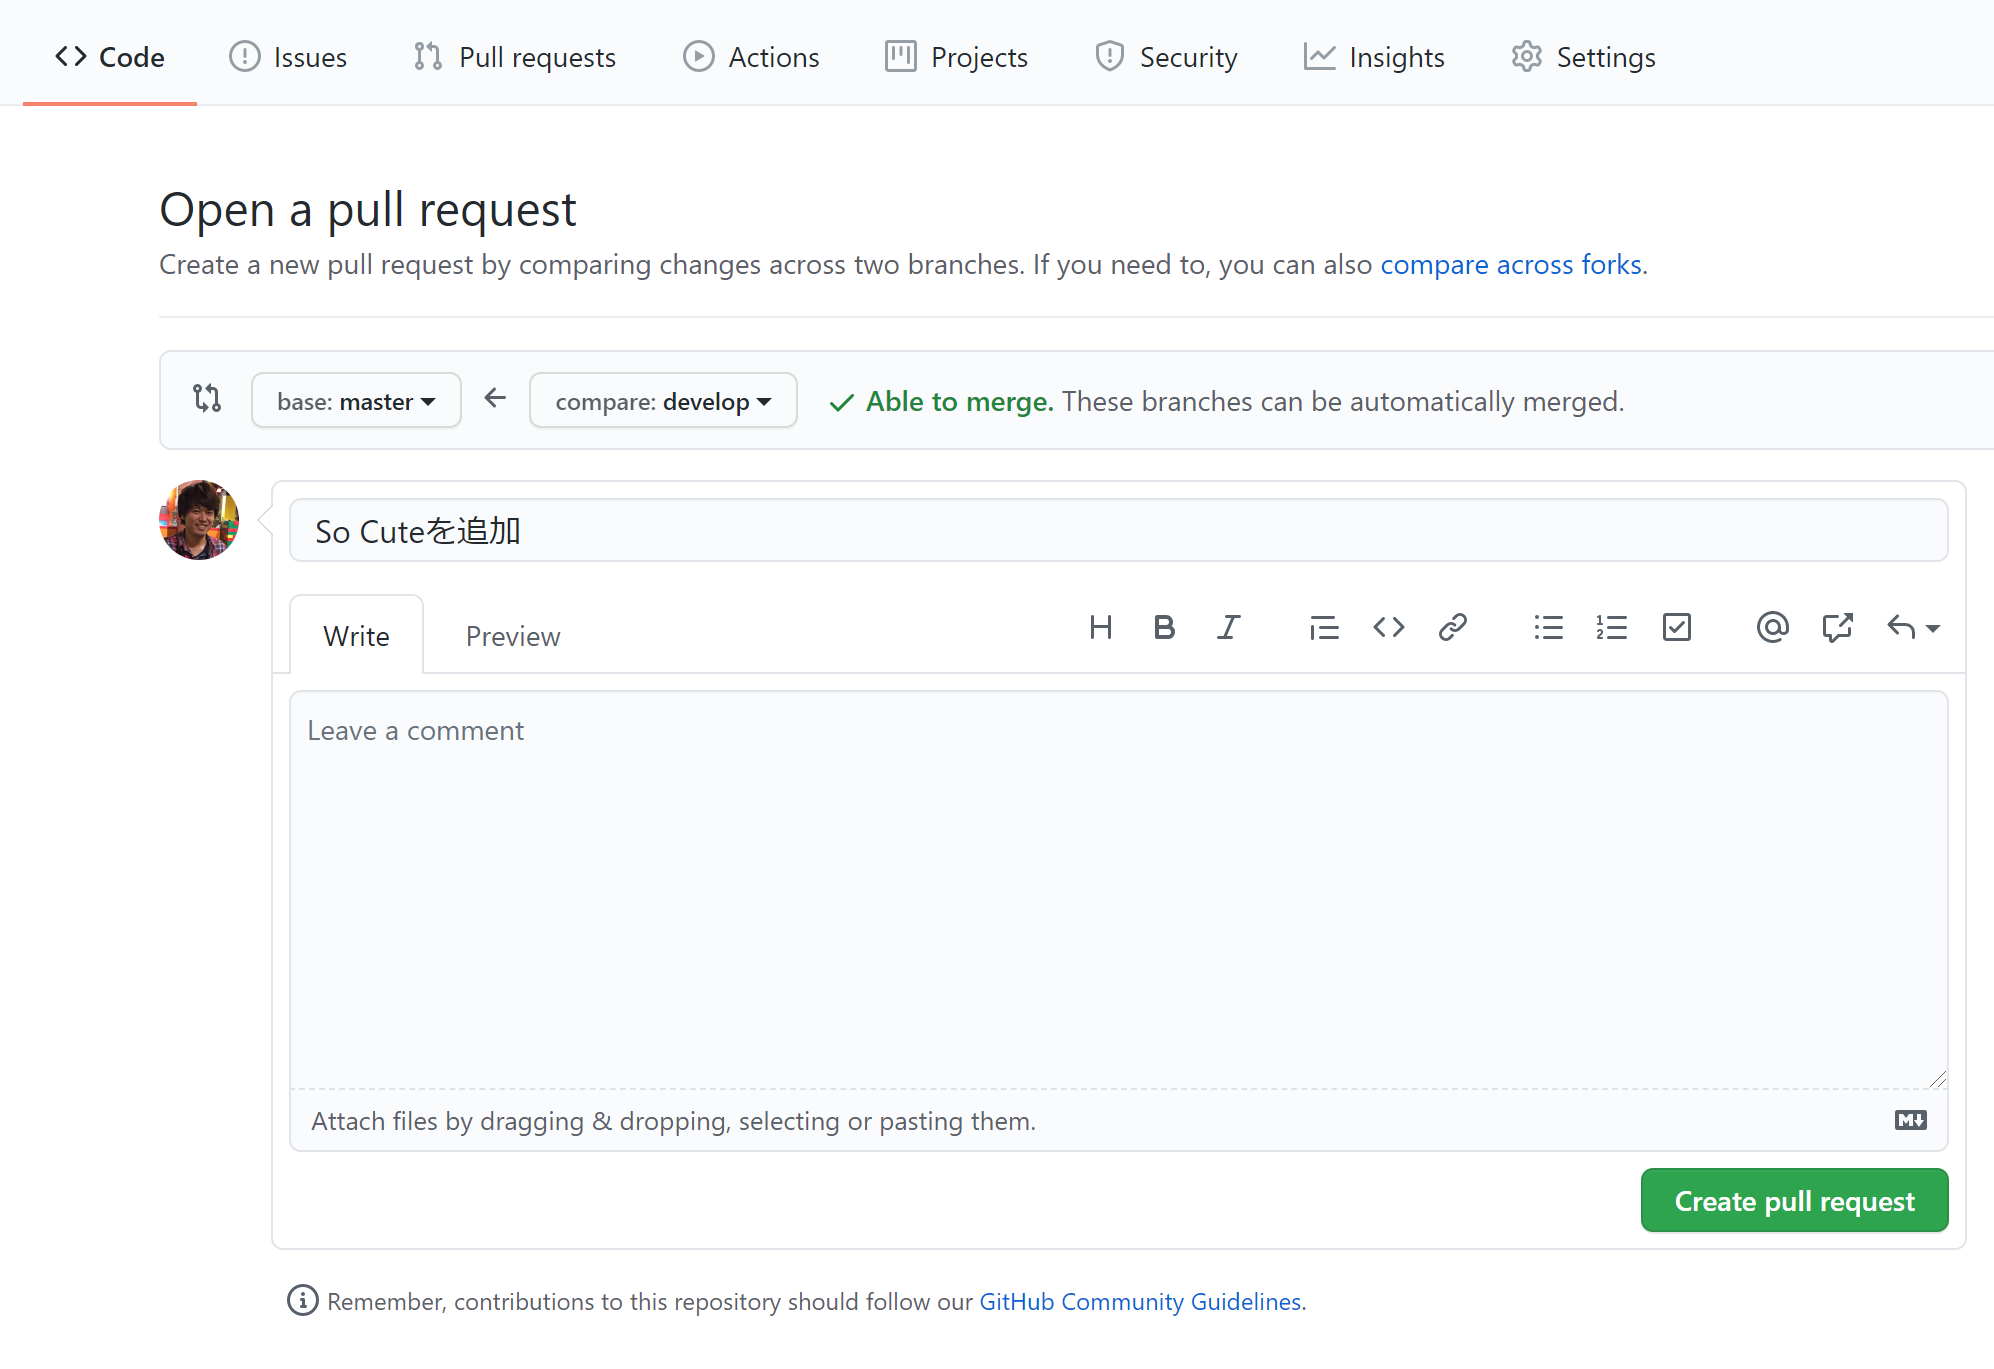Click the Markdown supported icon
This screenshot has width=1994, height=1369.
(1910, 1120)
